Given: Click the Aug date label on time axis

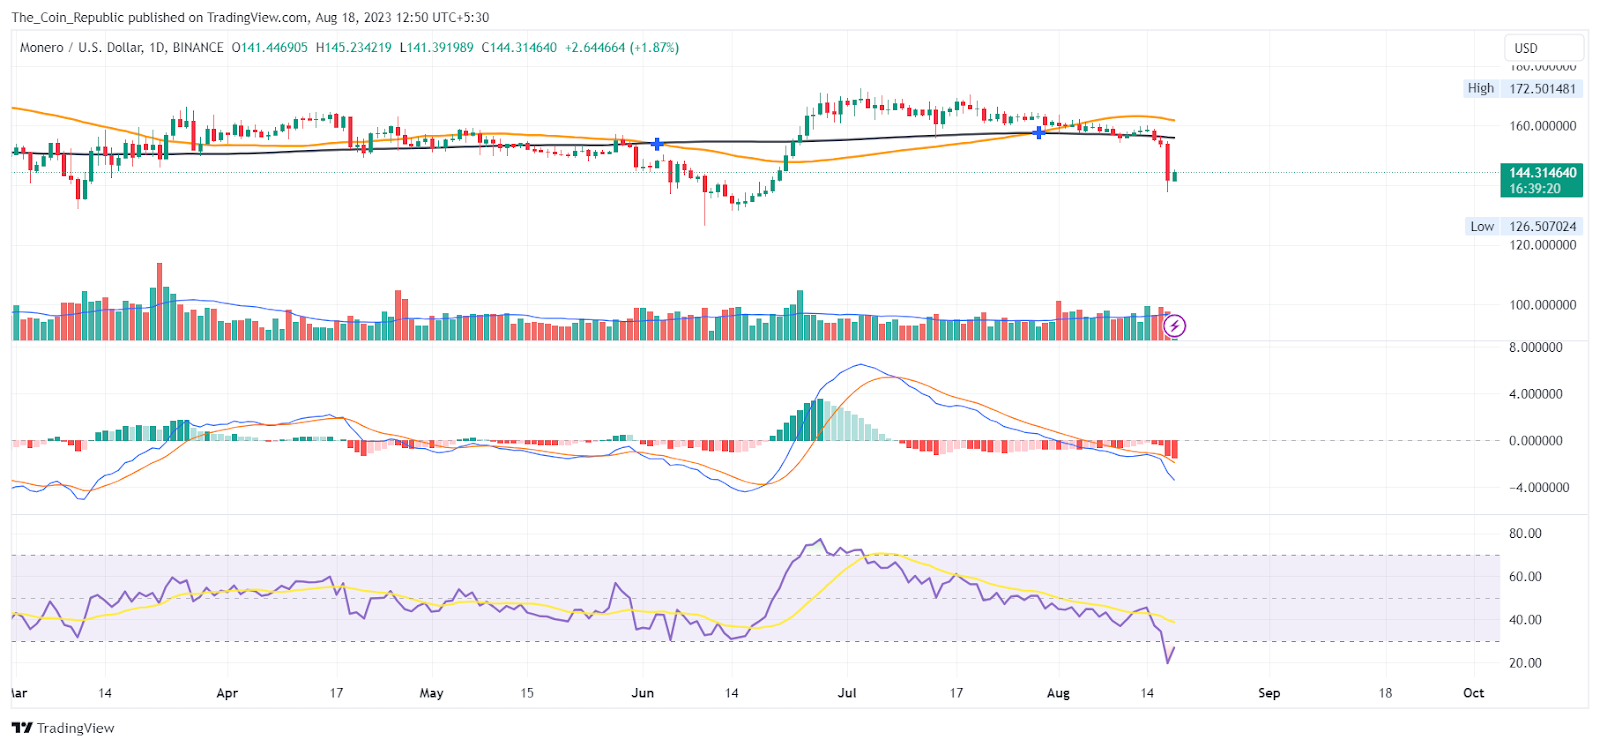Looking at the screenshot, I should coord(1058,693).
